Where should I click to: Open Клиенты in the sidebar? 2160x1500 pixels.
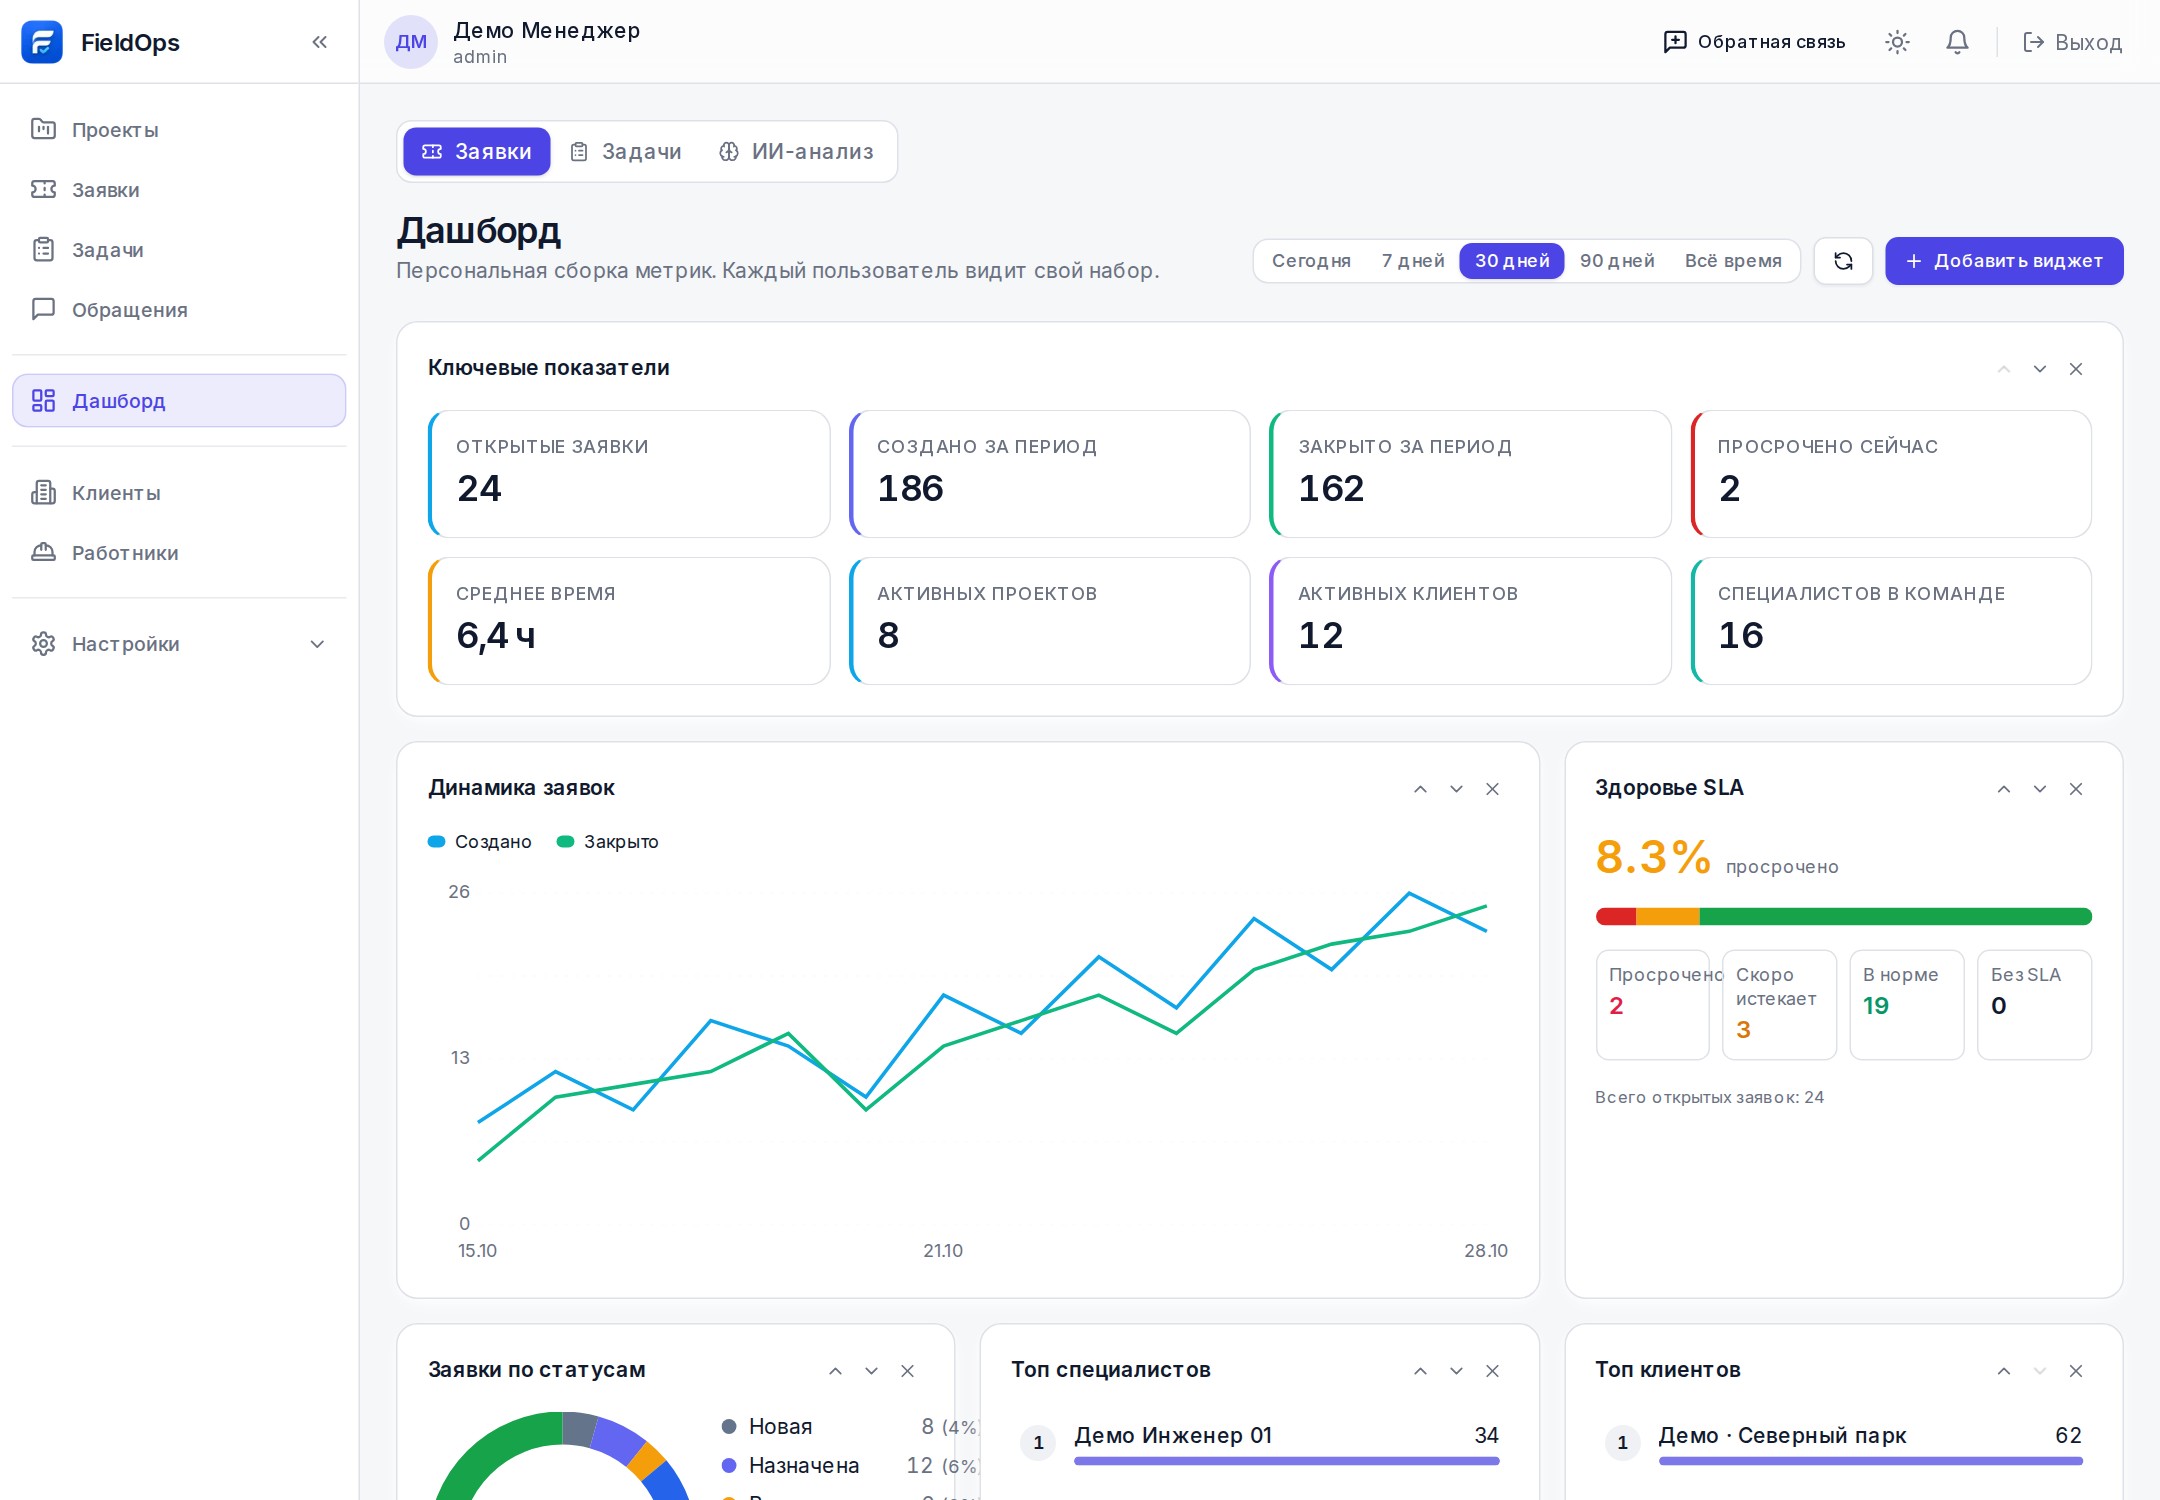point(179,493)
